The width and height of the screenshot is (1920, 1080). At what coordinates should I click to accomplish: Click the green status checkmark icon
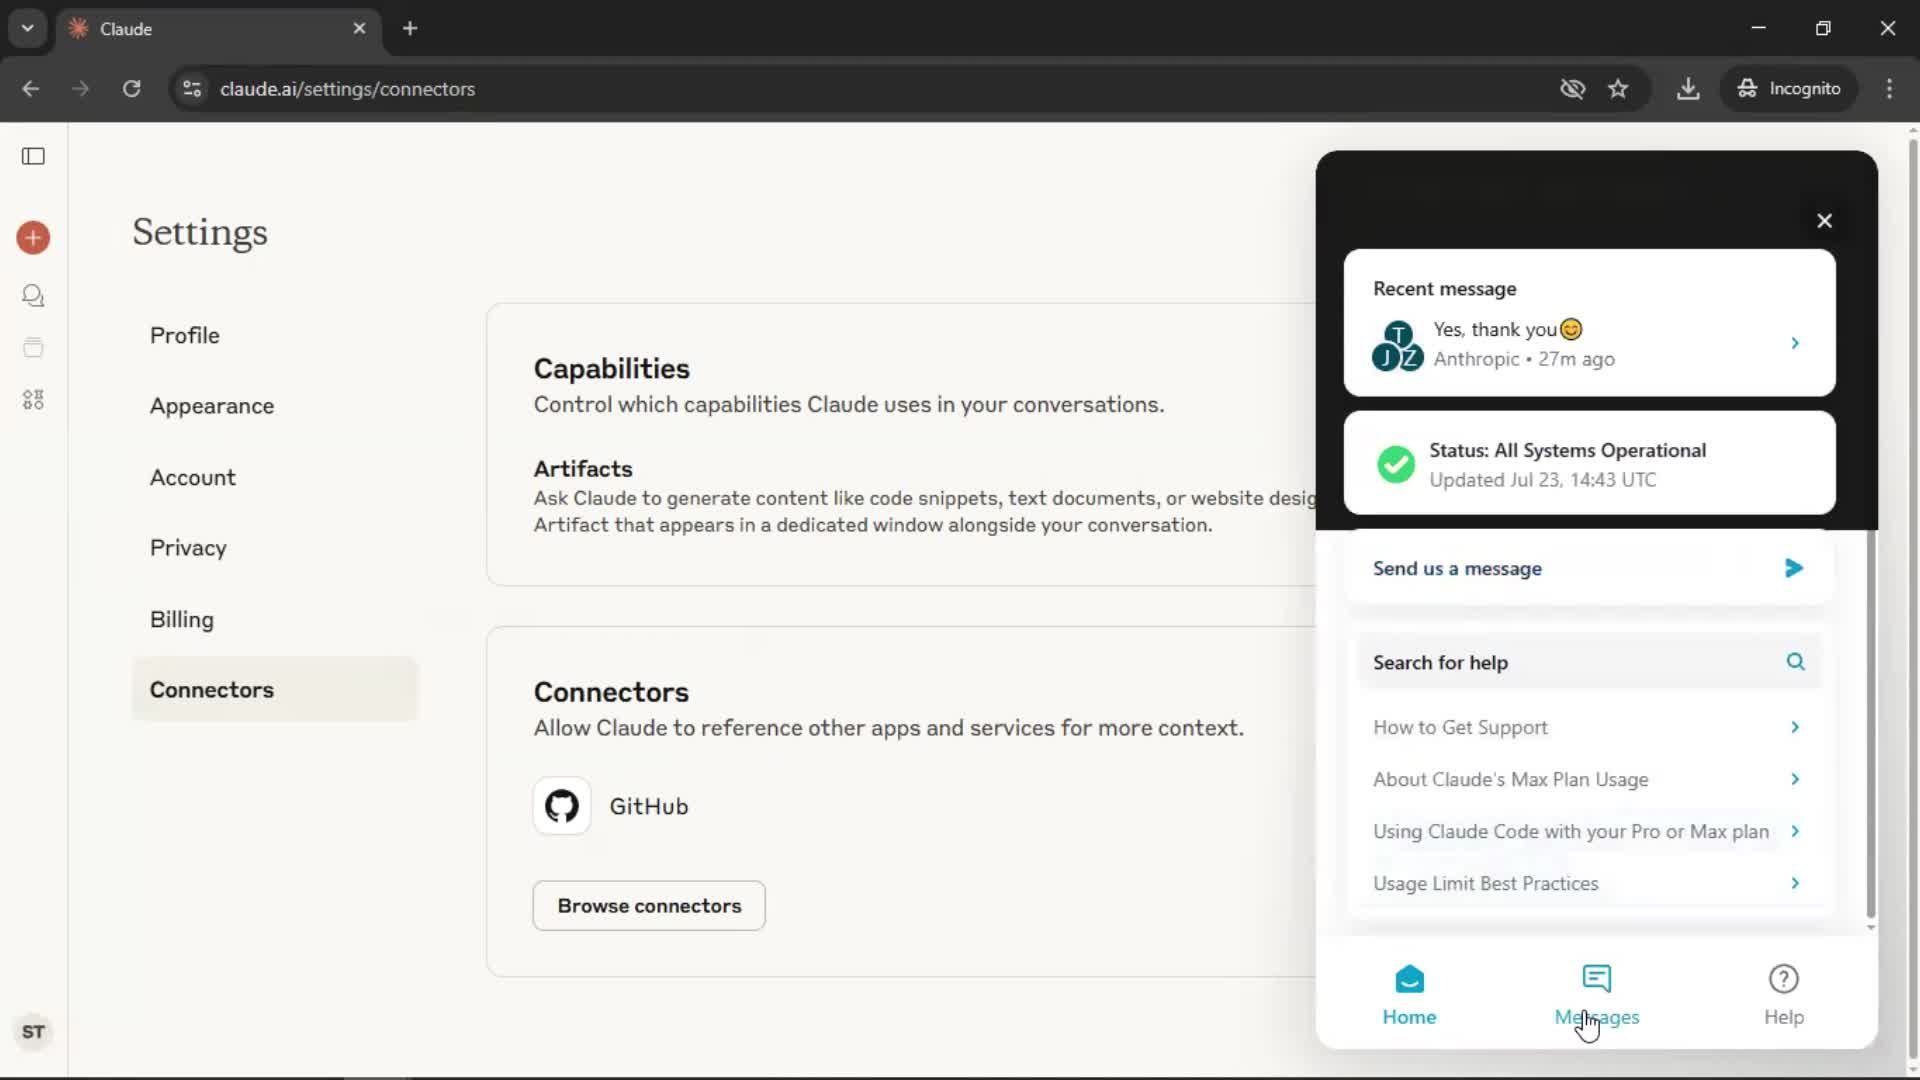(x=1396, y=464)
